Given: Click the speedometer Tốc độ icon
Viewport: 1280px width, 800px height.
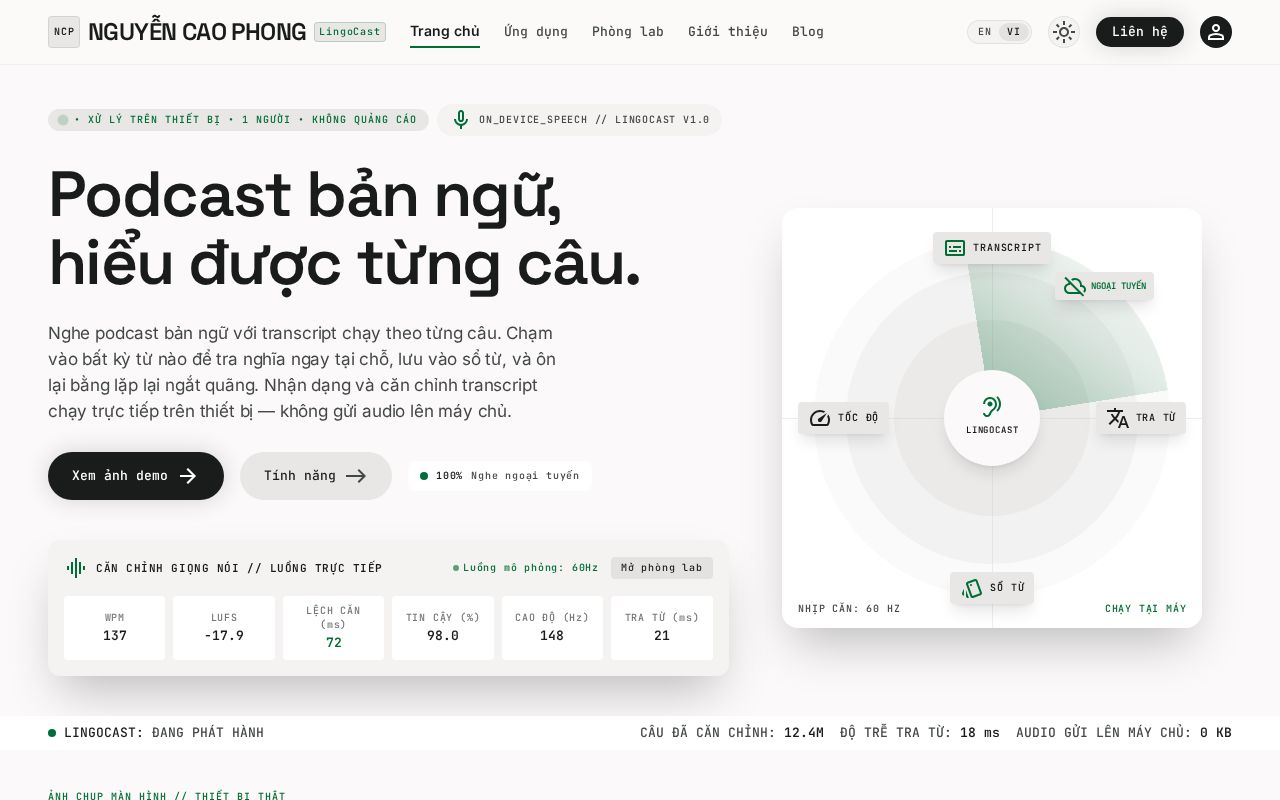Looking at the screenshot, I should coord(820,418).
